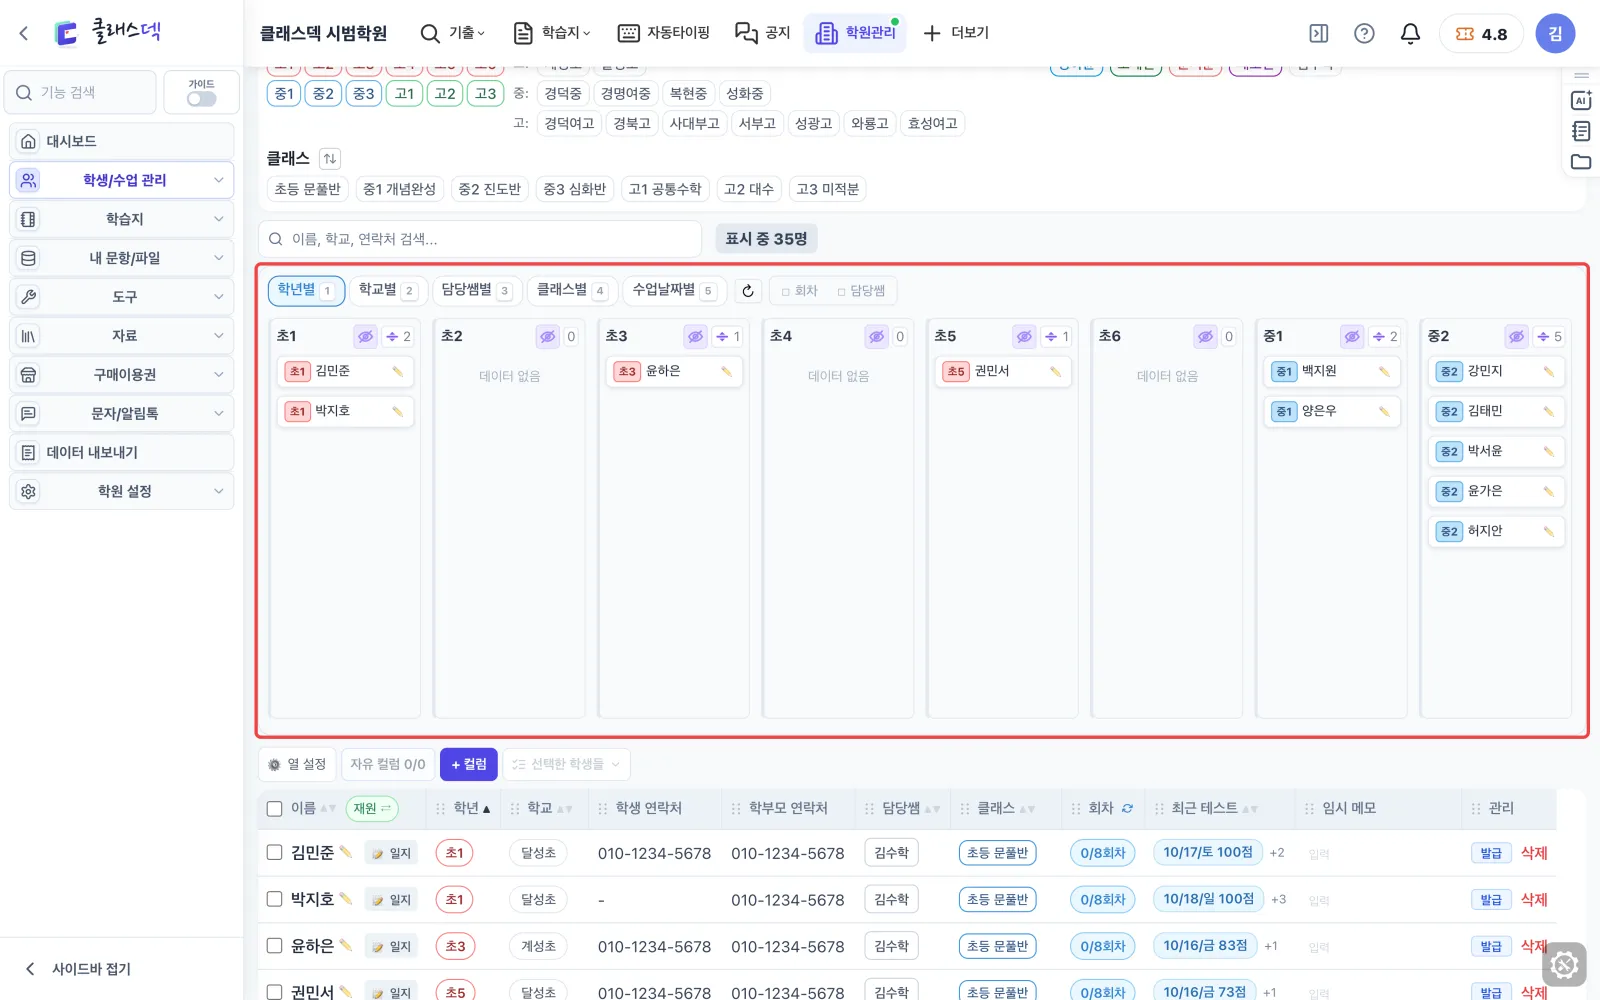1600x1000 pixels.
Task: Hide the 중1 column with eye icon
Action: [x=1352, y=337]
